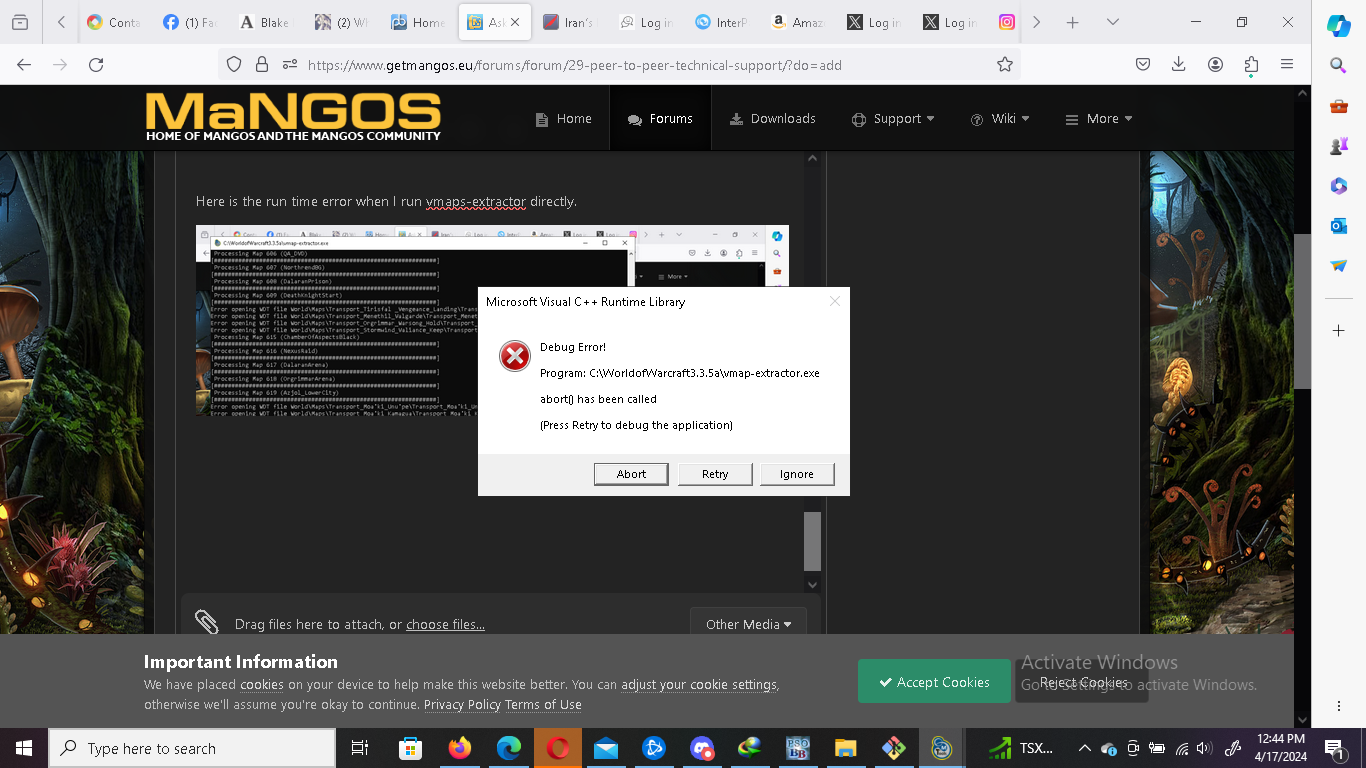Click Retry in the debug error dialog
Image resolution: width=1366 pixels, height=768 pixels.
click(x=715, y=474)
